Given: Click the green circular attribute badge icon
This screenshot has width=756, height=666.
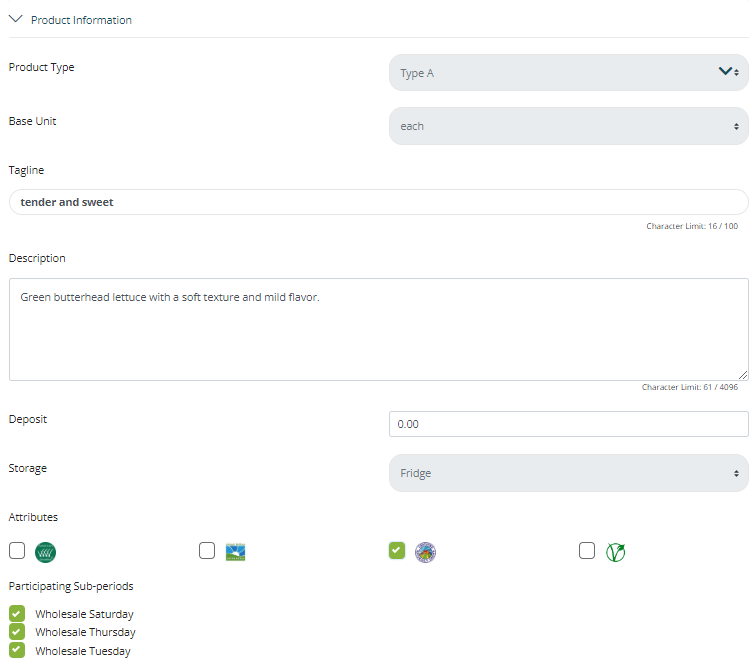Looking at the screenshot, I should [45, 552].
